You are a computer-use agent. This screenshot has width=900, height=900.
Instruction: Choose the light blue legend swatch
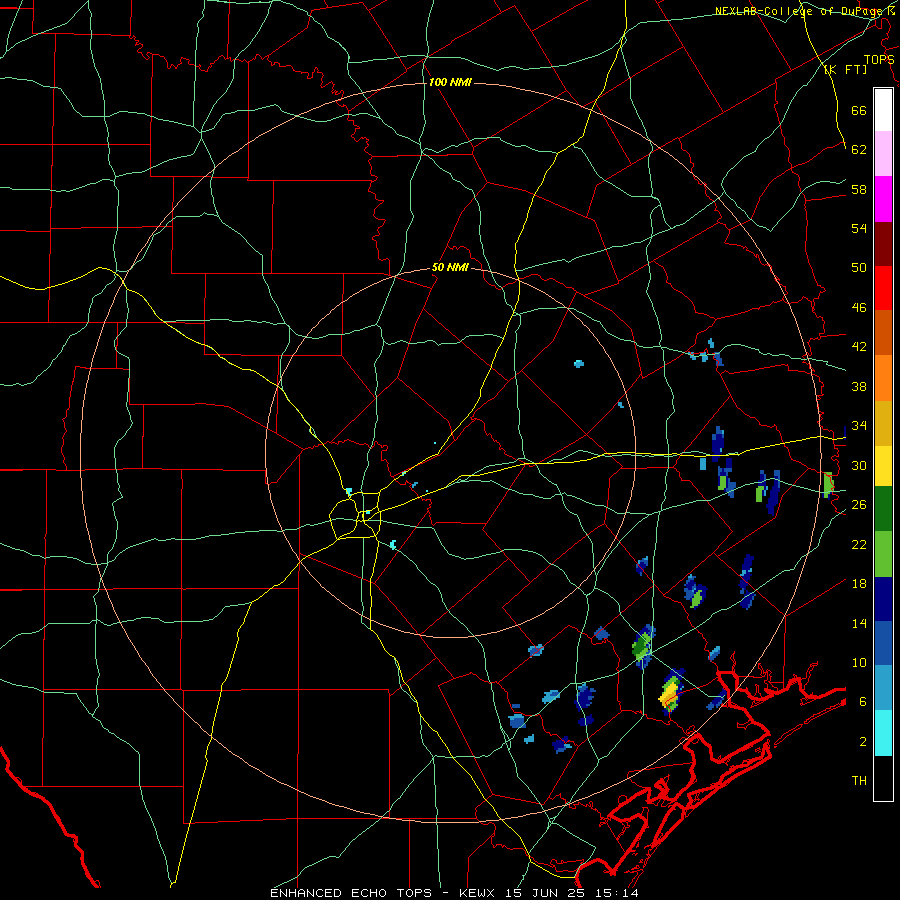pos(883,688)
